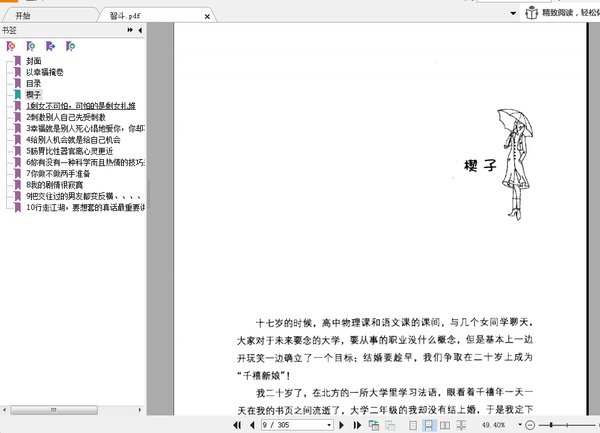This screenshot has width=600, height=433.
Task: Open bookmark 4给别人机会就是给自己机会
Action: tap(73, 140)
